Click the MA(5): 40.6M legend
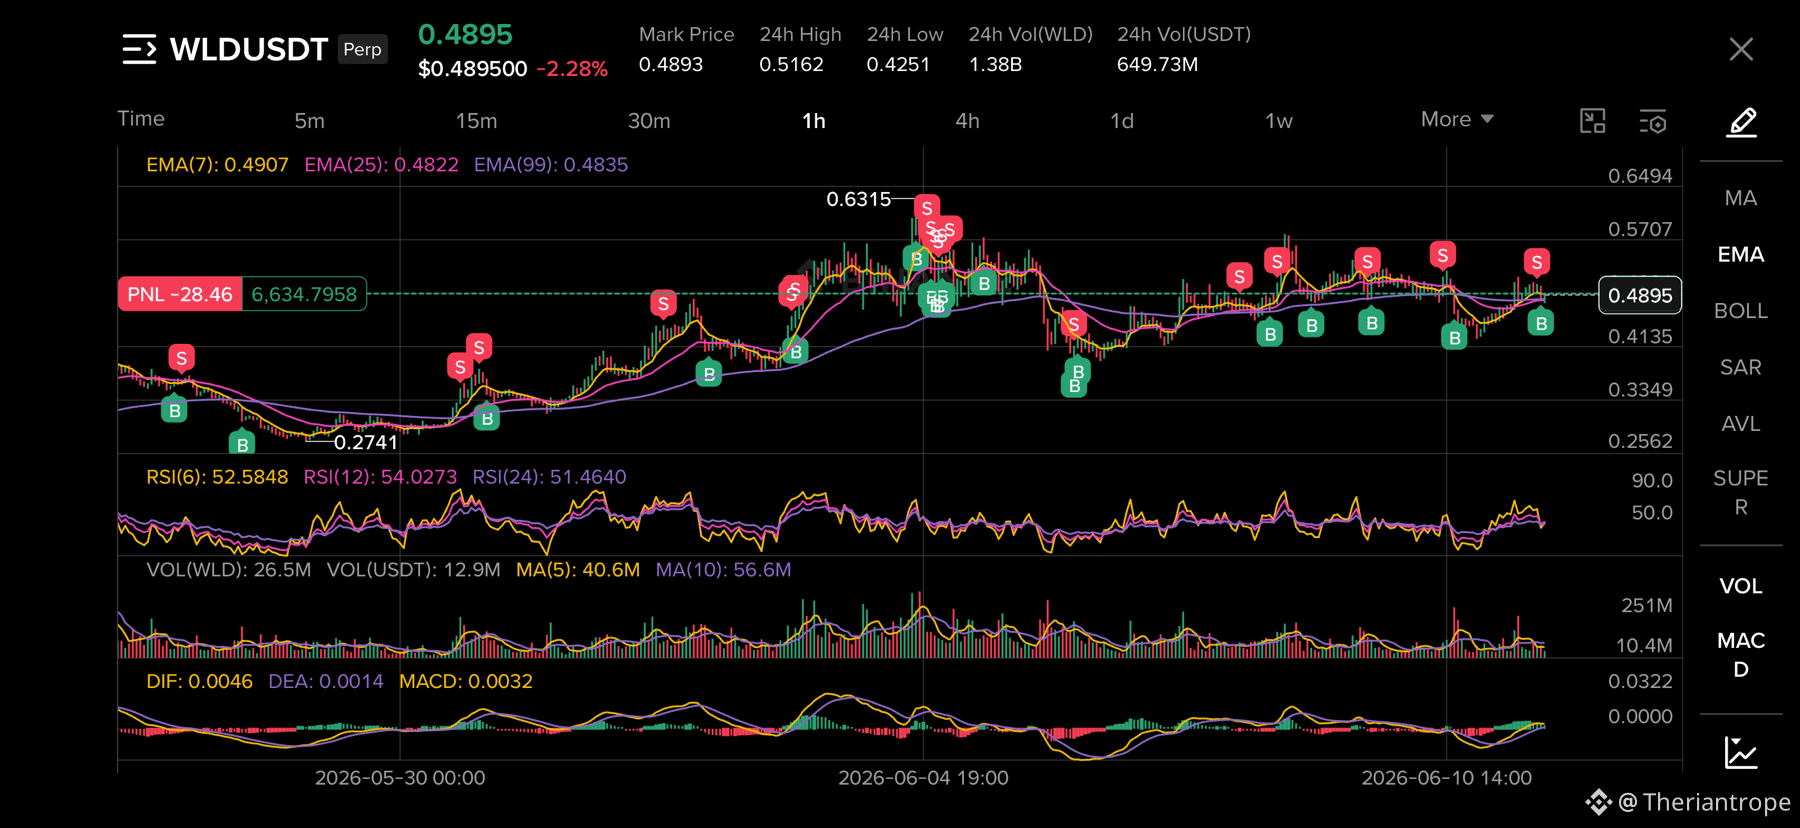The image size is (1800, 828). [578, 570]
